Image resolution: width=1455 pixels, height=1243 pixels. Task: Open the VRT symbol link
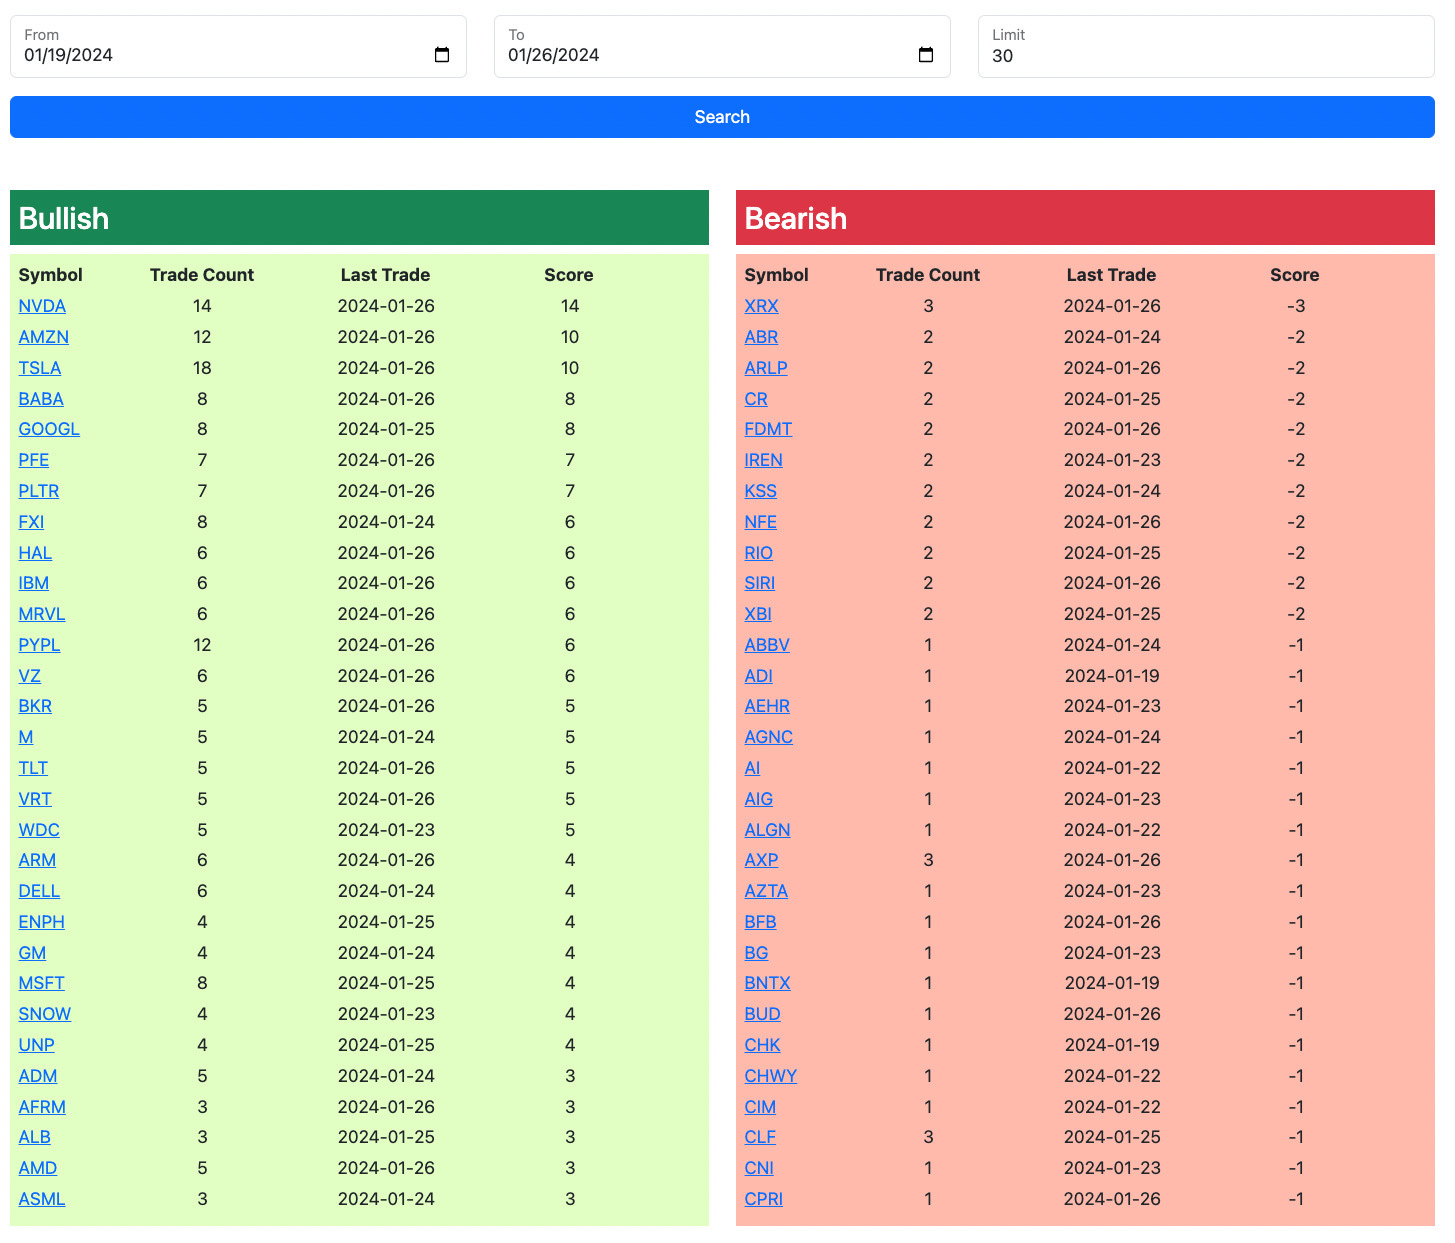(35, 799)
